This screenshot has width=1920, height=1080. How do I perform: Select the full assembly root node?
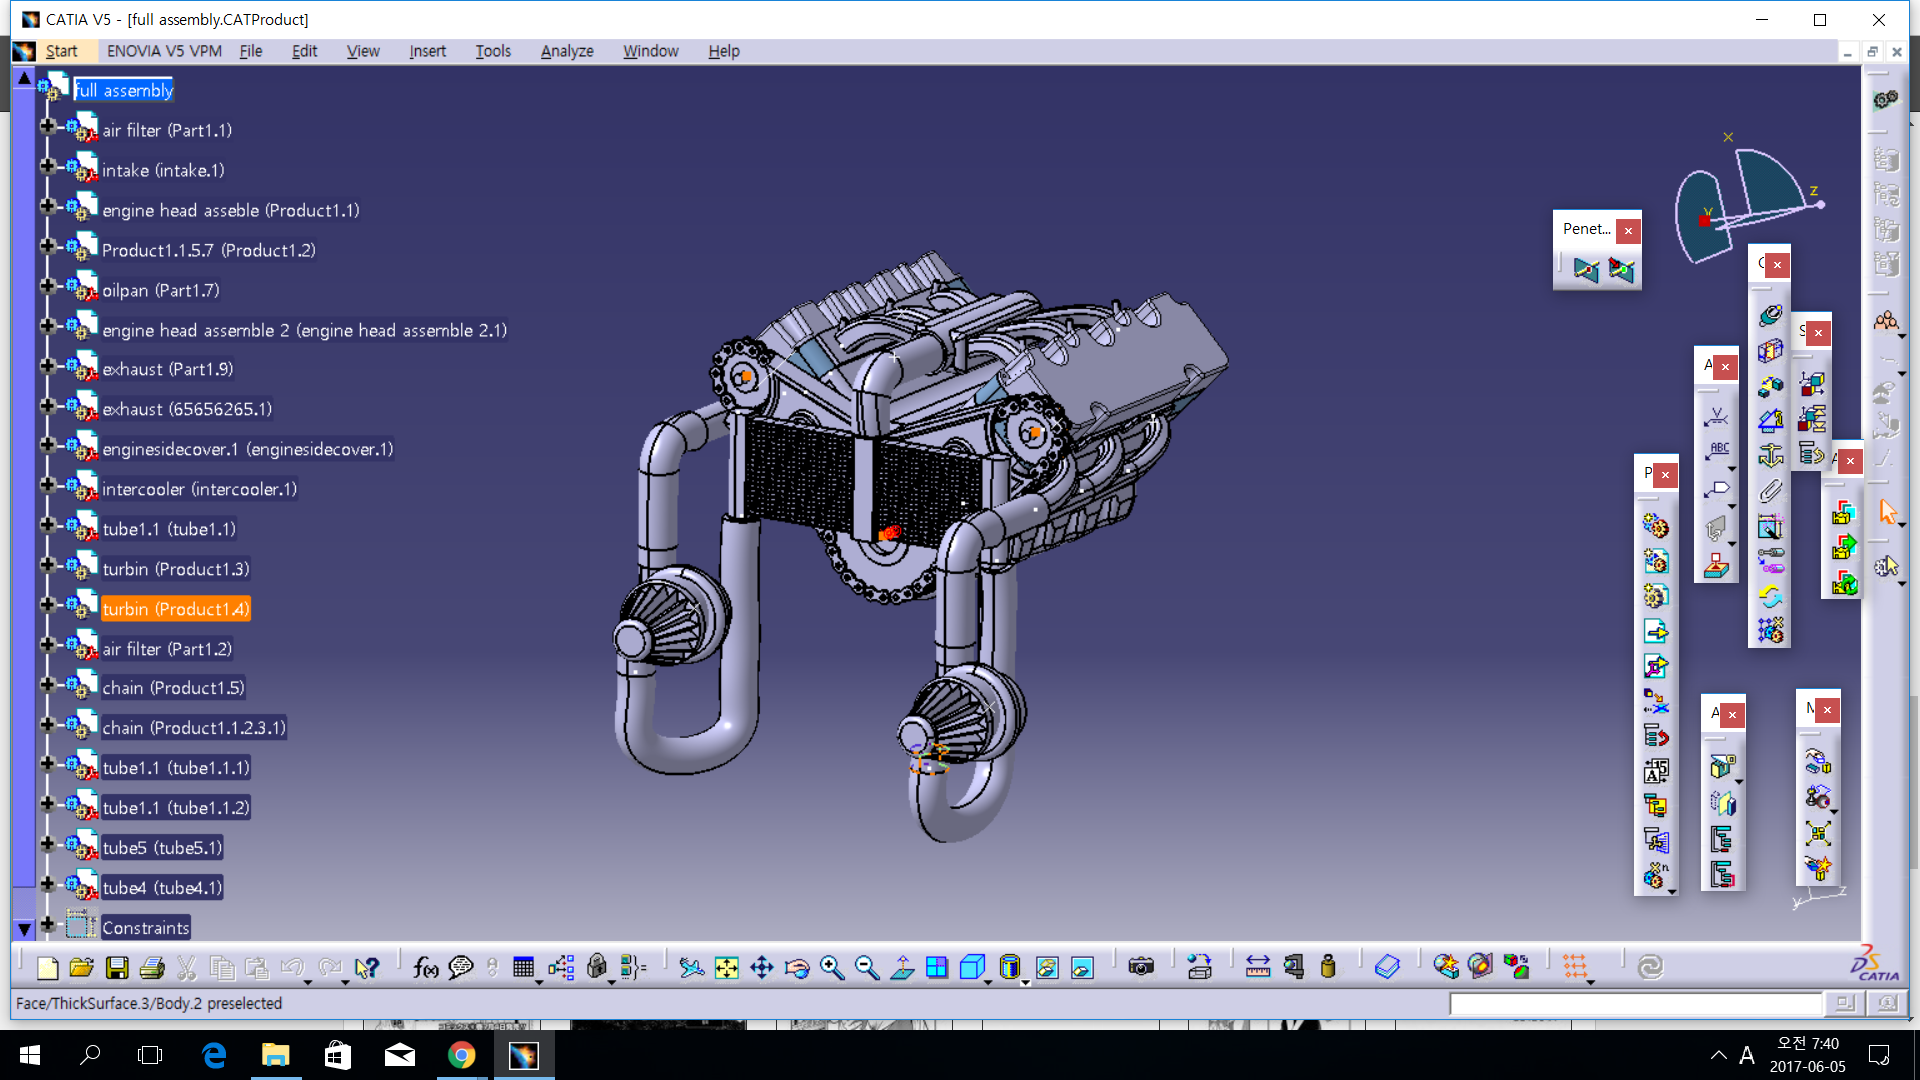(x=124, y=90)
